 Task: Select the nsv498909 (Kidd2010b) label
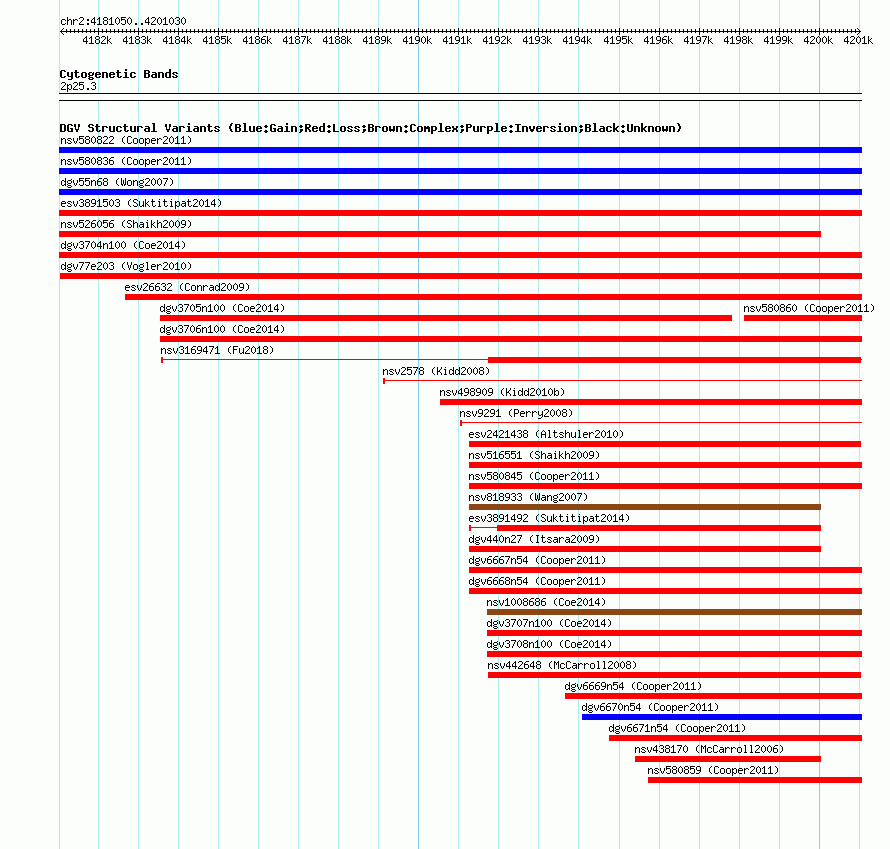pyautogui.click(x=502, y=392)
